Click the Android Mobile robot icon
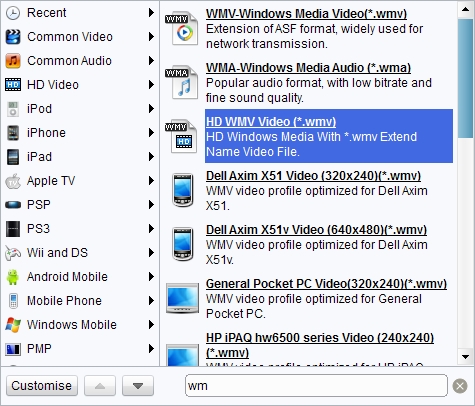The image size is (475, 406). (13, 277)
